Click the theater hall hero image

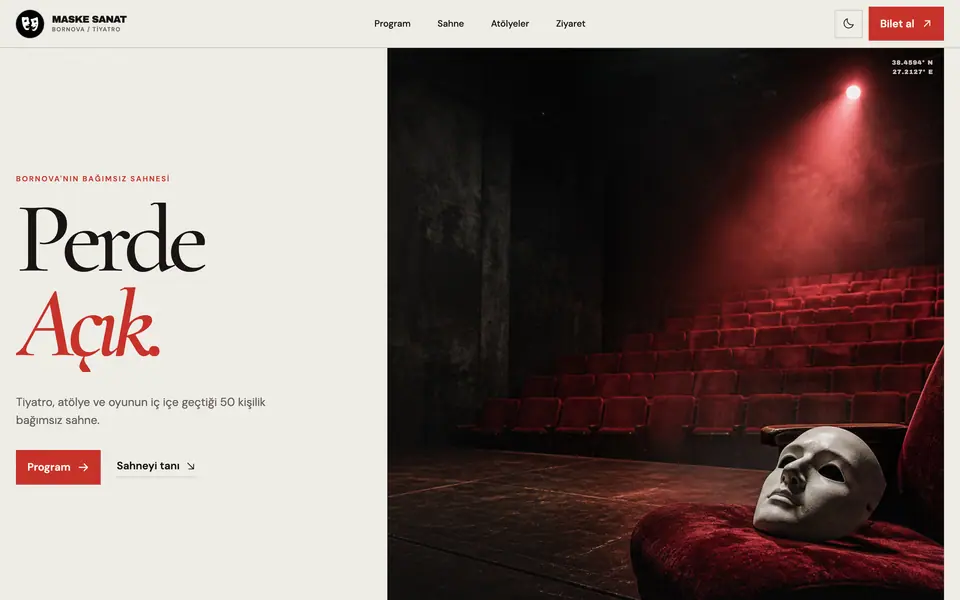pos(666,324)
